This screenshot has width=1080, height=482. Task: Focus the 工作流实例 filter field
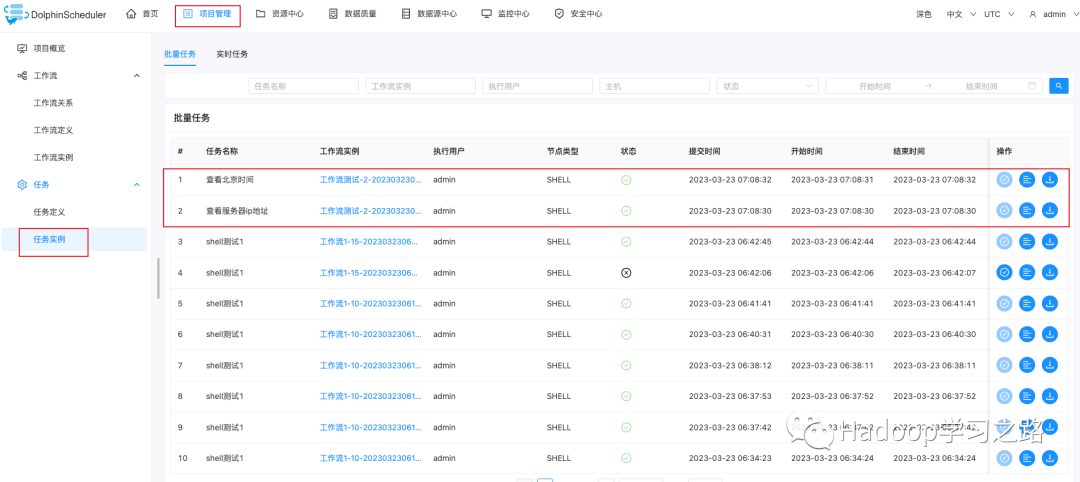[420, 86]
